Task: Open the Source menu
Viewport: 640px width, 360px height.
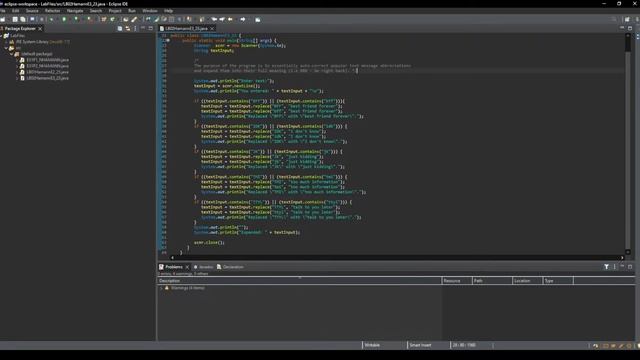Action: point(32,11)
